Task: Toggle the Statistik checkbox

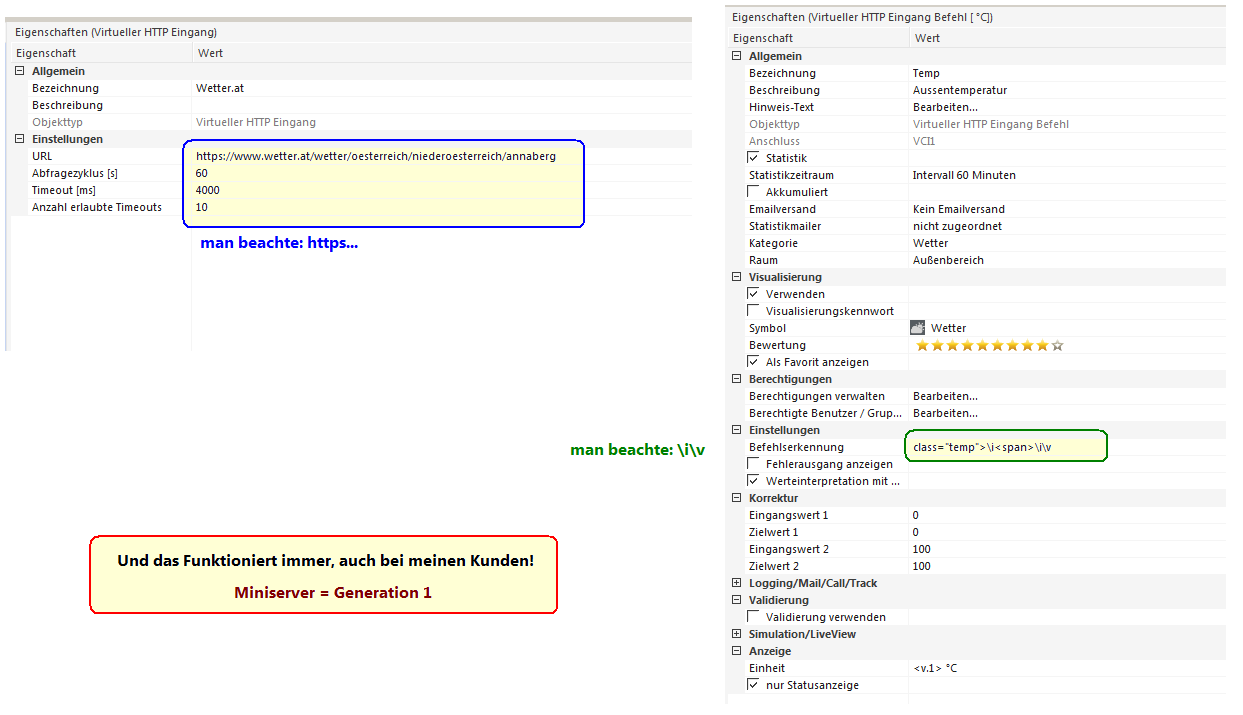Action: (x=754, y=158)
